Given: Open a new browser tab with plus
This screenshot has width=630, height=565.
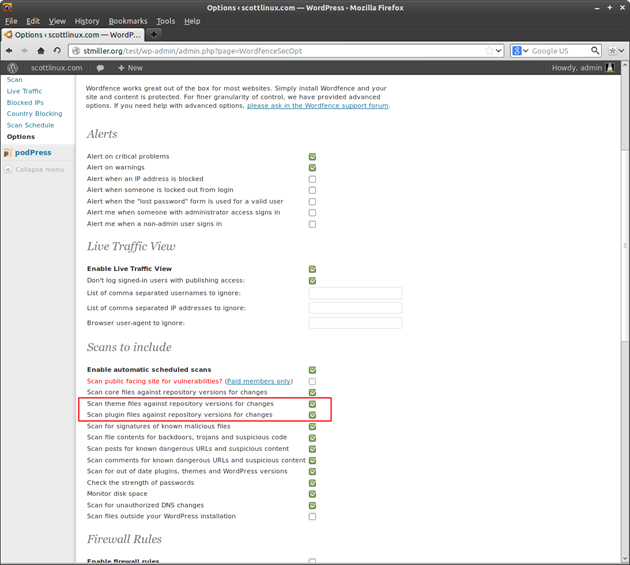Looking at the screenshot, I should pos(154,34).
